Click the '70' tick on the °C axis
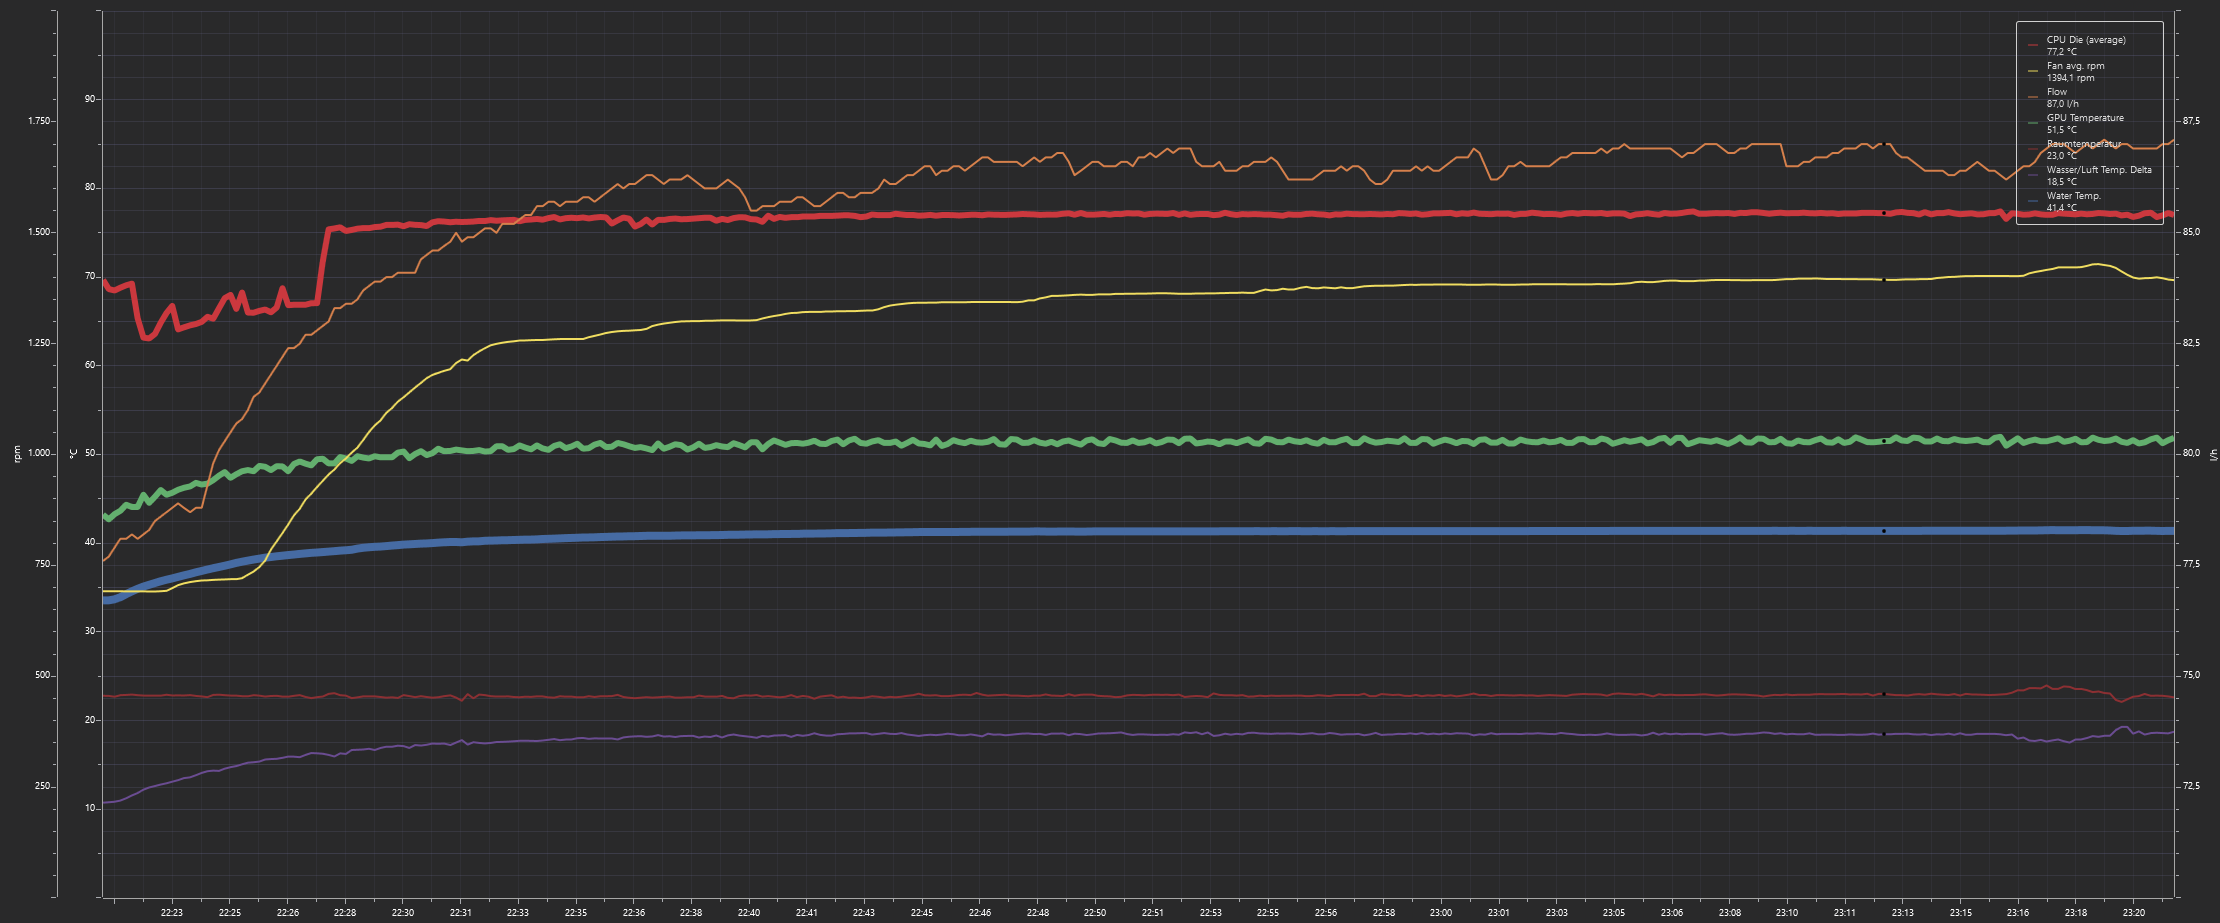This screenshot has height=923, width=2220. click(90, 277)
